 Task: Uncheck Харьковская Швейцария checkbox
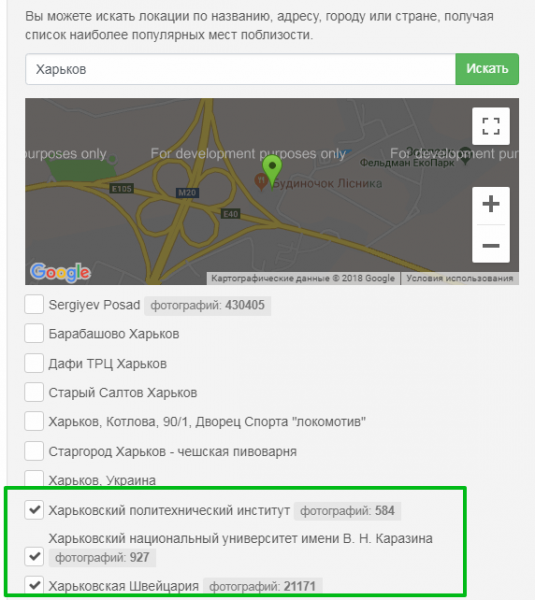[34, 585]
